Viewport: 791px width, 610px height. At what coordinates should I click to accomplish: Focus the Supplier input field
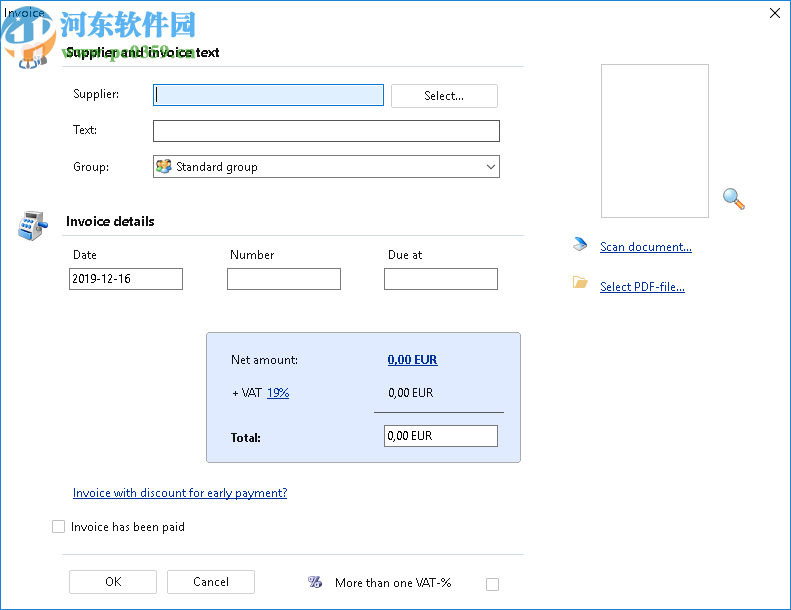point(268,95)
